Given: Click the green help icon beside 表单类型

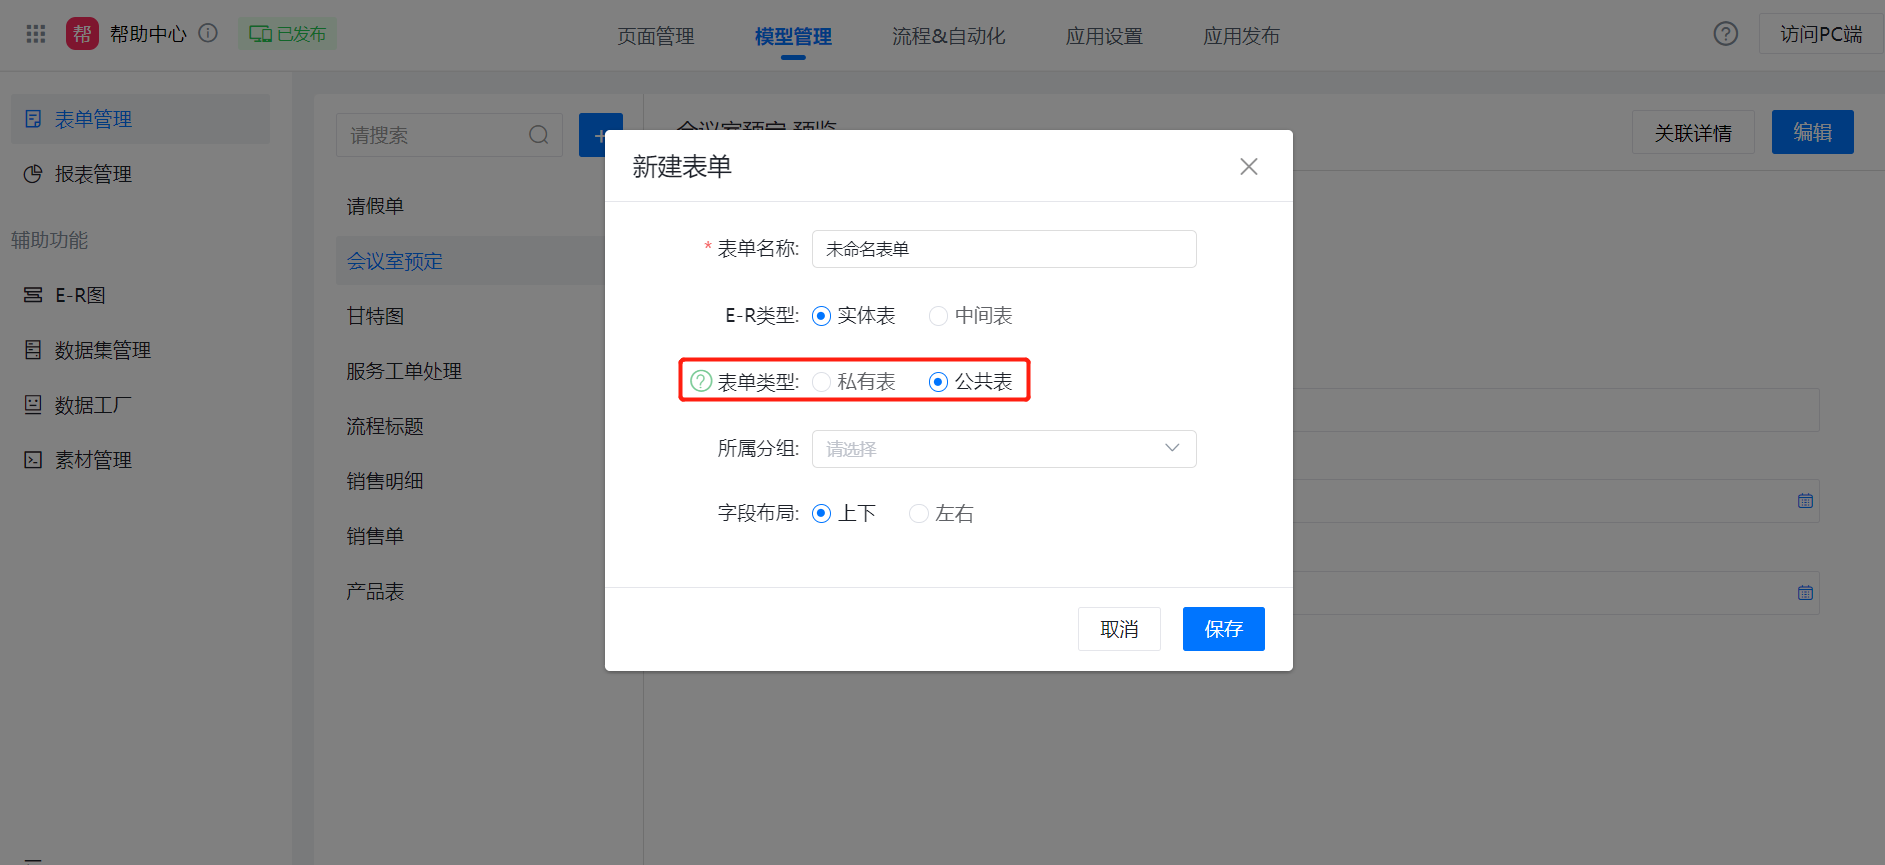Looking at the screenshot, I should click(701, 381).
